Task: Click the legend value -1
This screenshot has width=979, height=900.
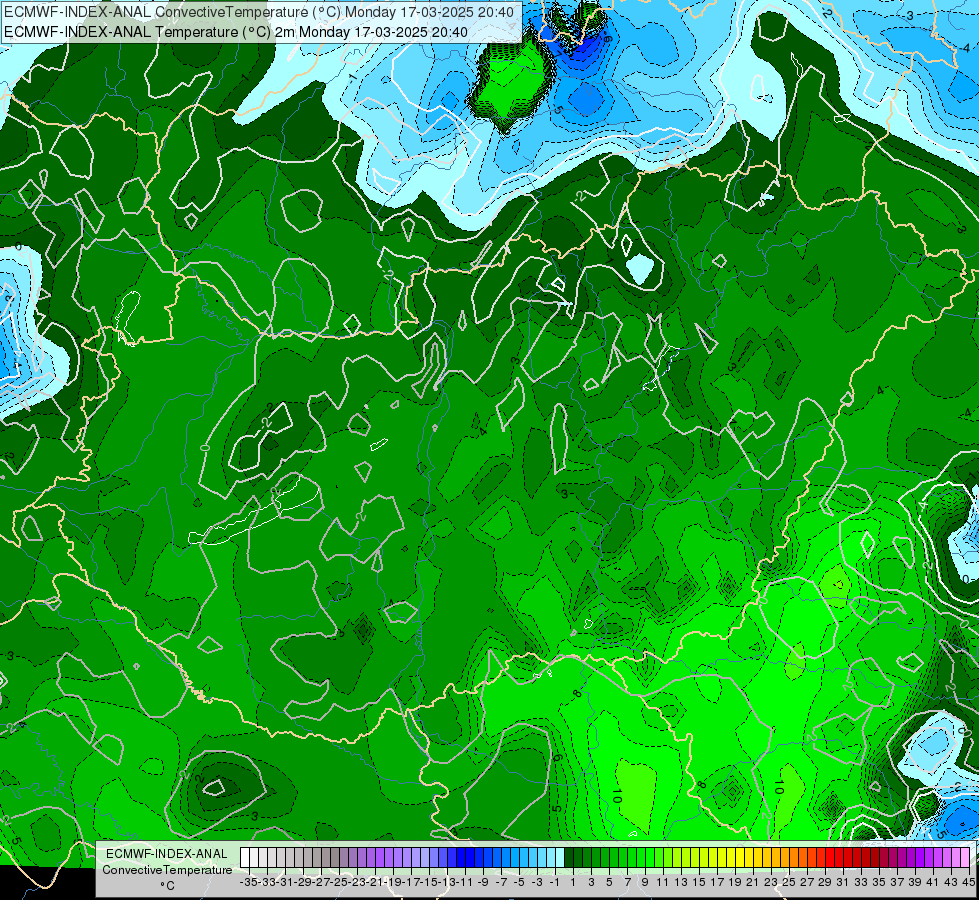Action: [x=555, y=882]
